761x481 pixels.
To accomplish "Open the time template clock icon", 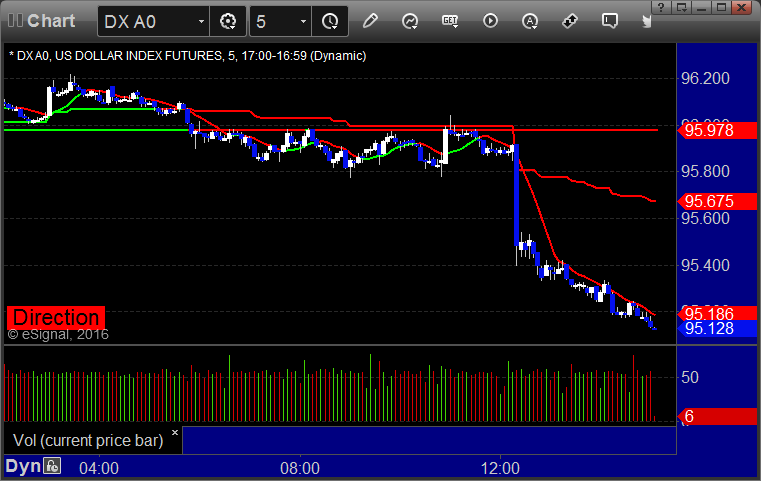I will click(x=330, y=21).
